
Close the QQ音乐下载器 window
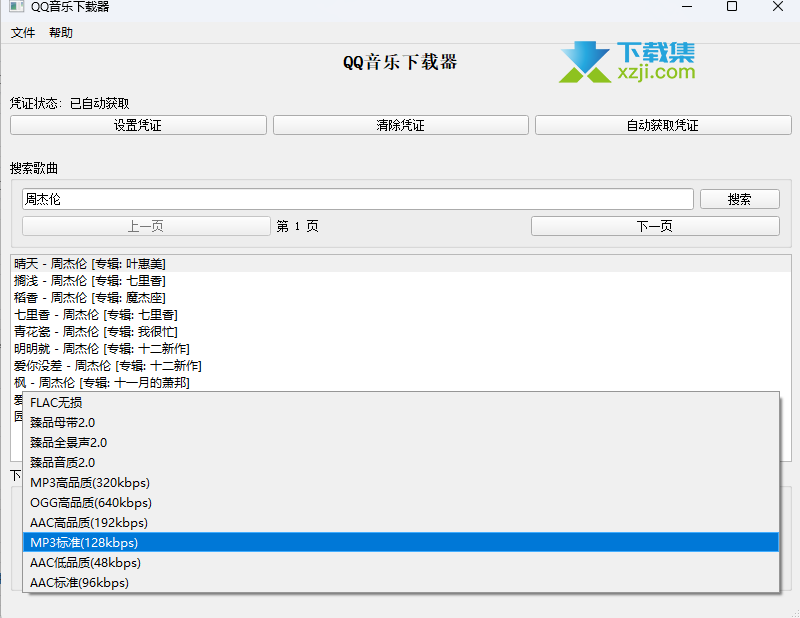pos(778,6)
